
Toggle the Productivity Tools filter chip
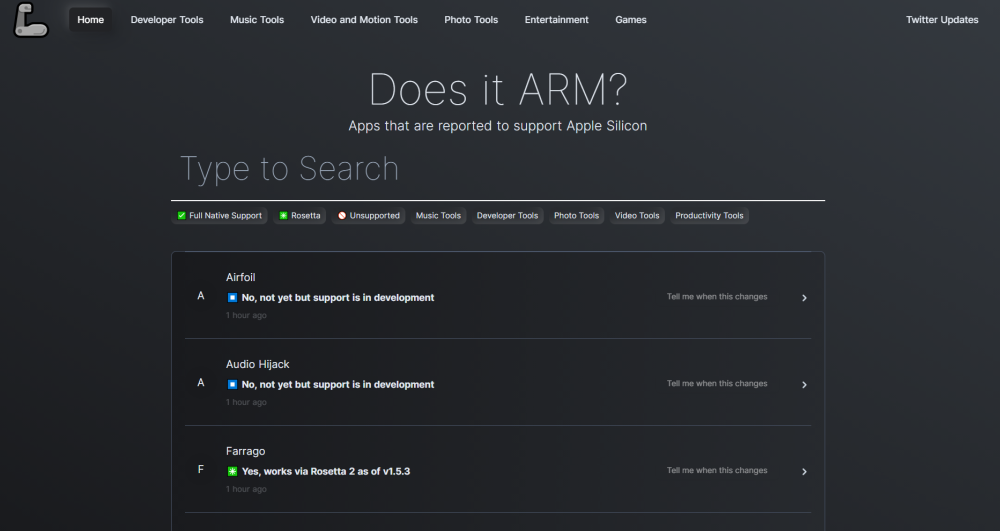point(709,215)
